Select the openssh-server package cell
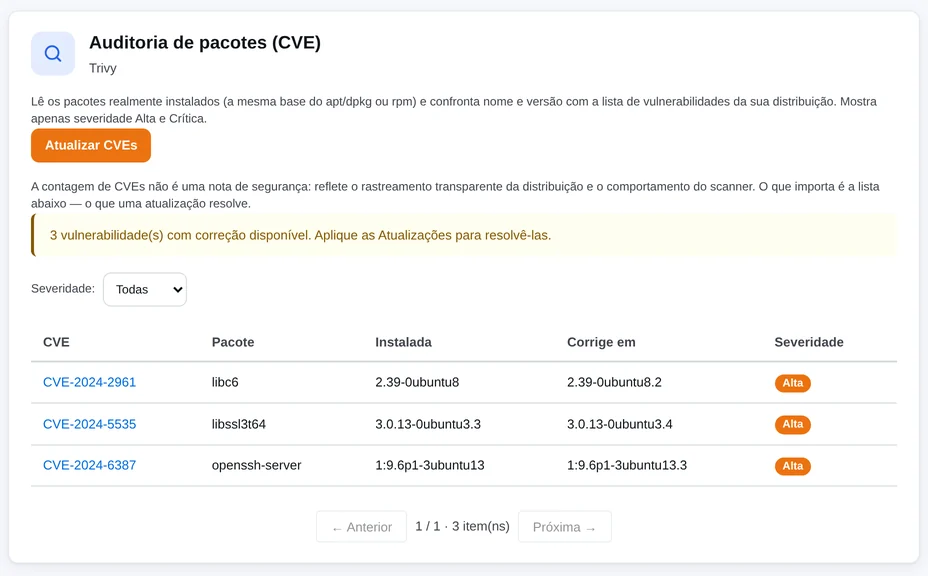This screenshot has width=928, height=576. (x=257, y=465)
